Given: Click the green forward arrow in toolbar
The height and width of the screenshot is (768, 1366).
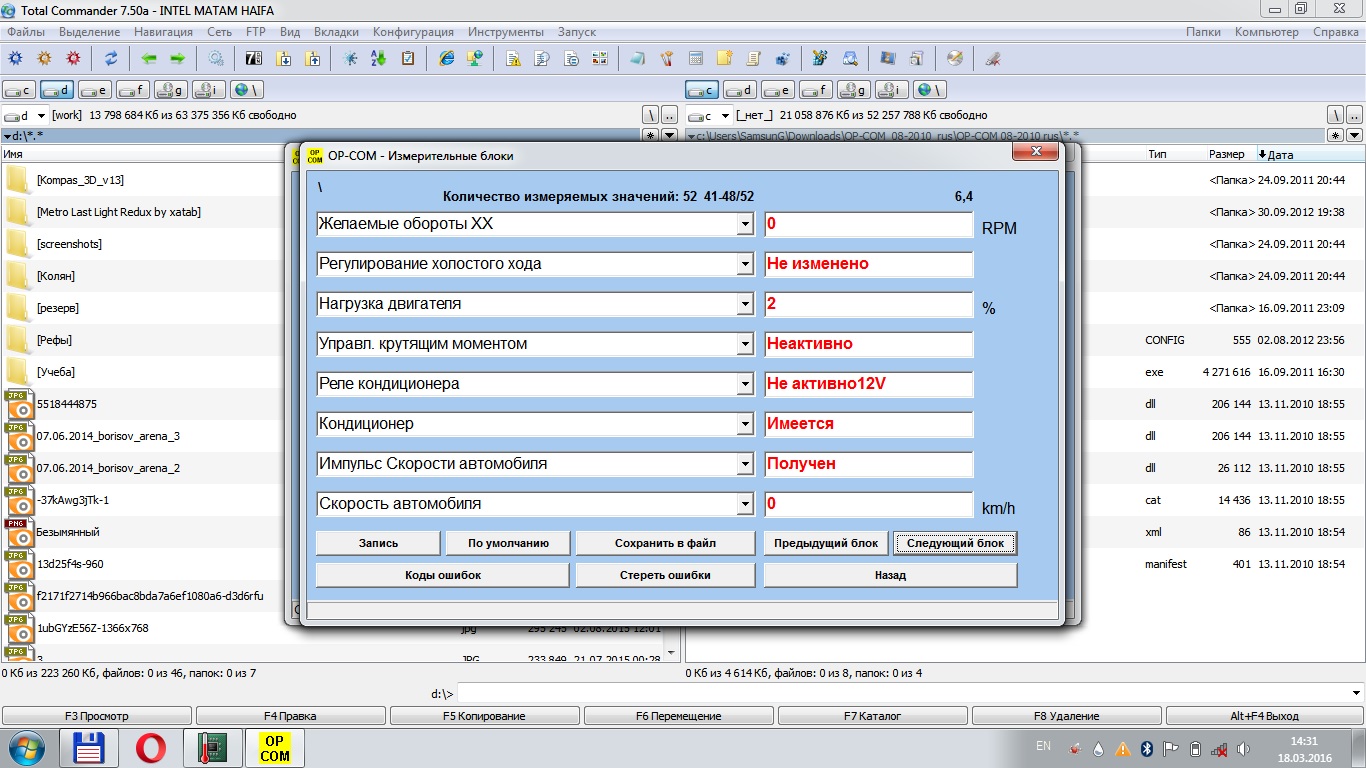Looking at the screenshot, I should click(177, 59).
